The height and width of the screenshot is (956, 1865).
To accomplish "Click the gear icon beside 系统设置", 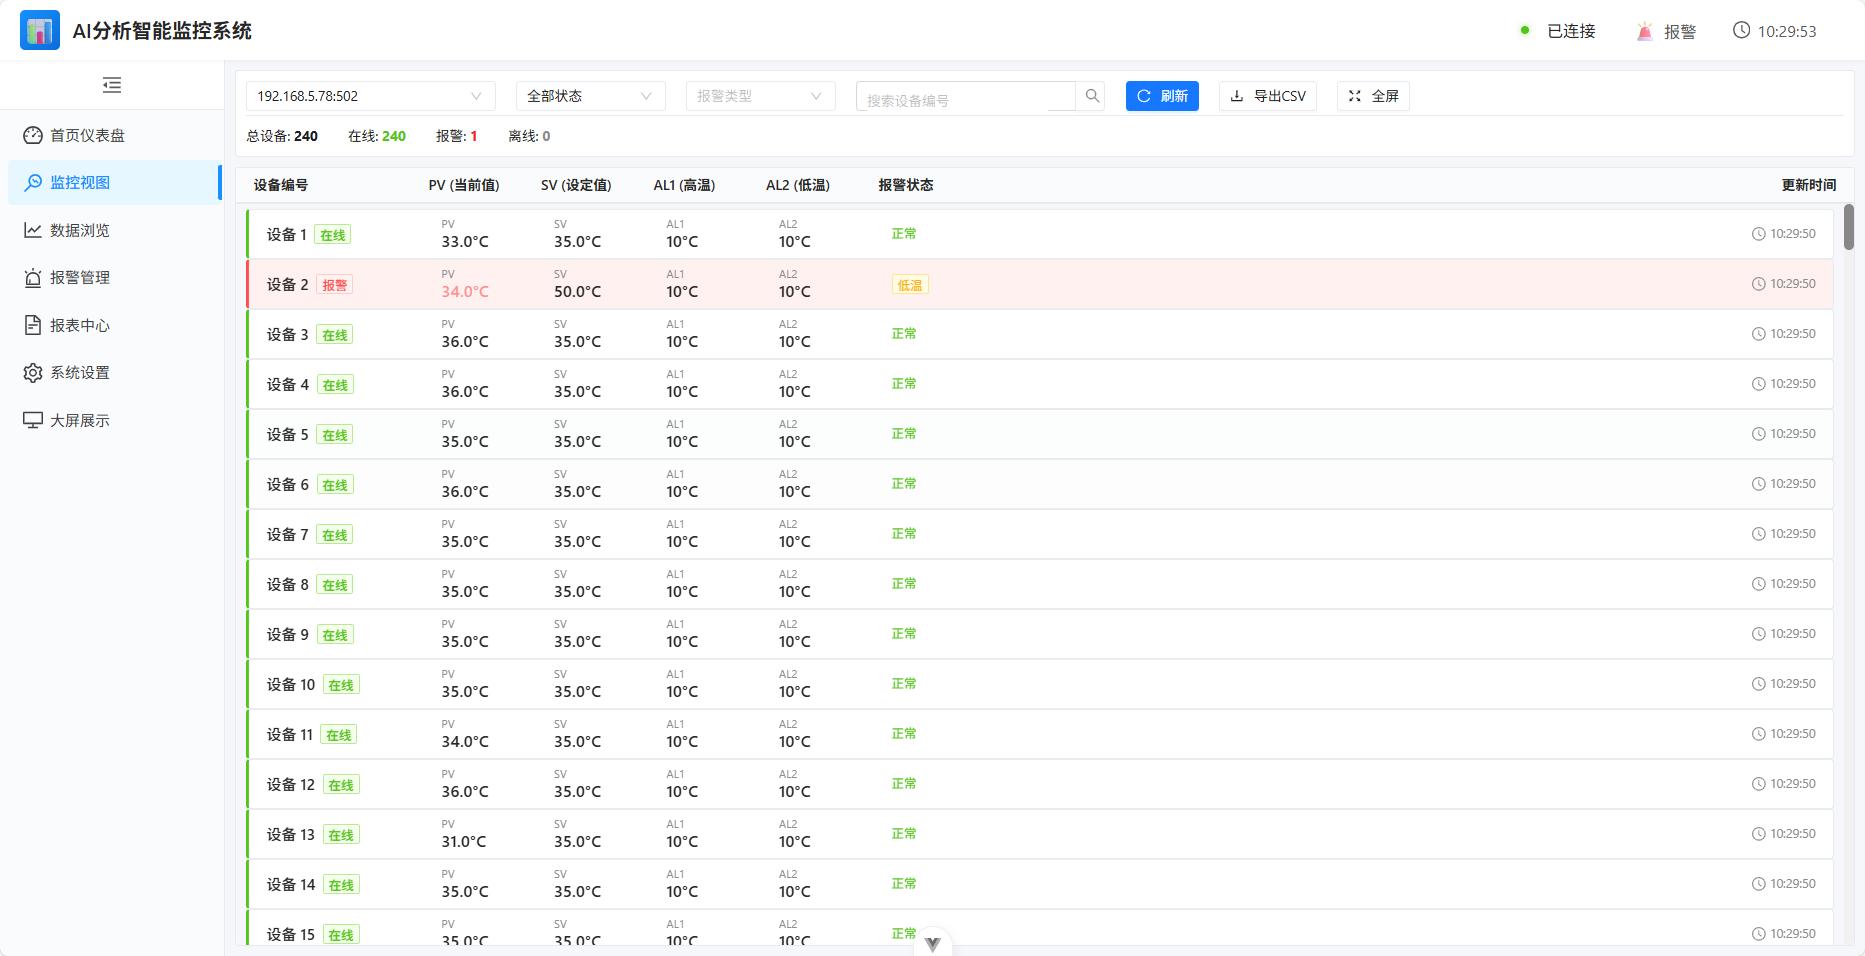I will pyautogui.click(x=33, y=372).
